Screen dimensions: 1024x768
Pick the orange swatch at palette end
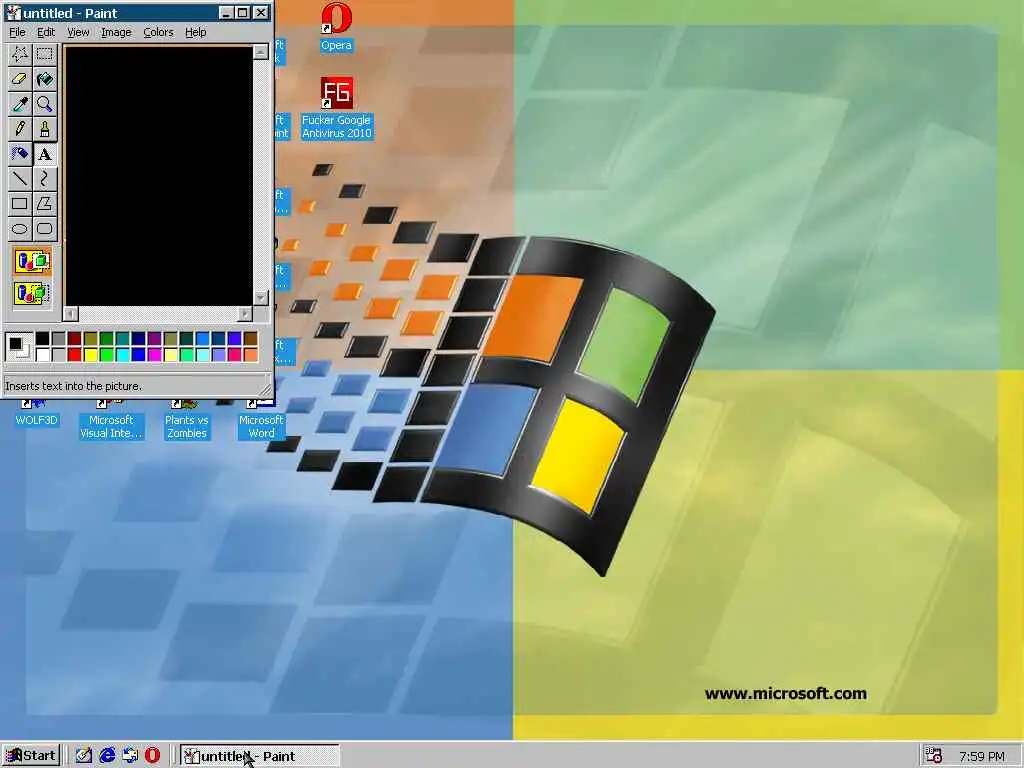[251, 355]
